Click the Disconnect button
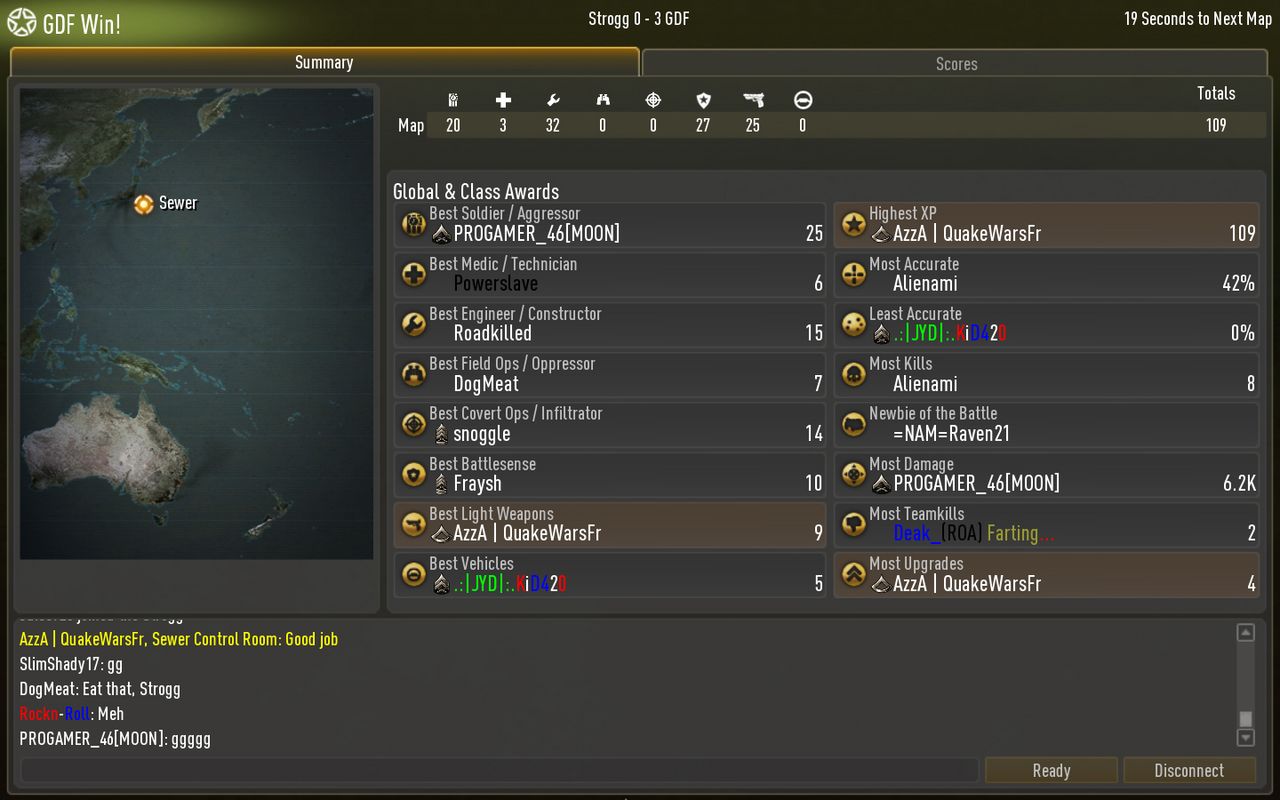The height and width of the screenshot is (800, 1280). [x=1189, y=770]
